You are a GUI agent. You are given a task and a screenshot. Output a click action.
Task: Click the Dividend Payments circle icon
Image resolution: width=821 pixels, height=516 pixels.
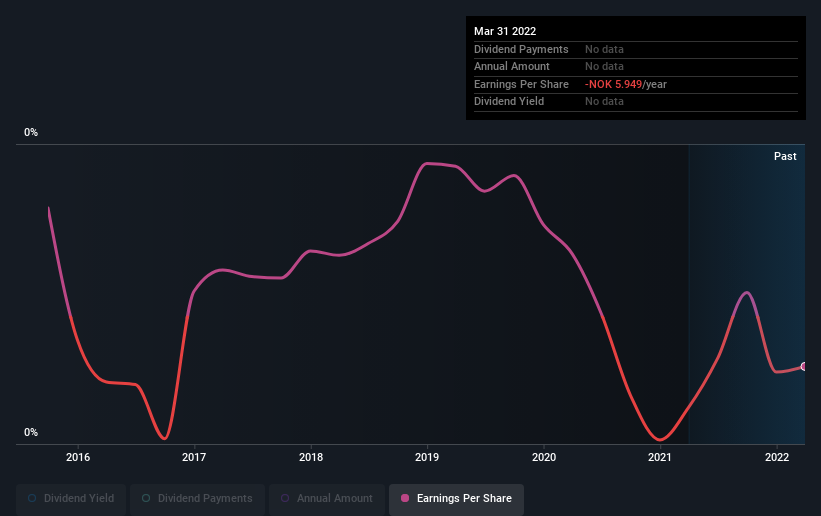point(146,498)
